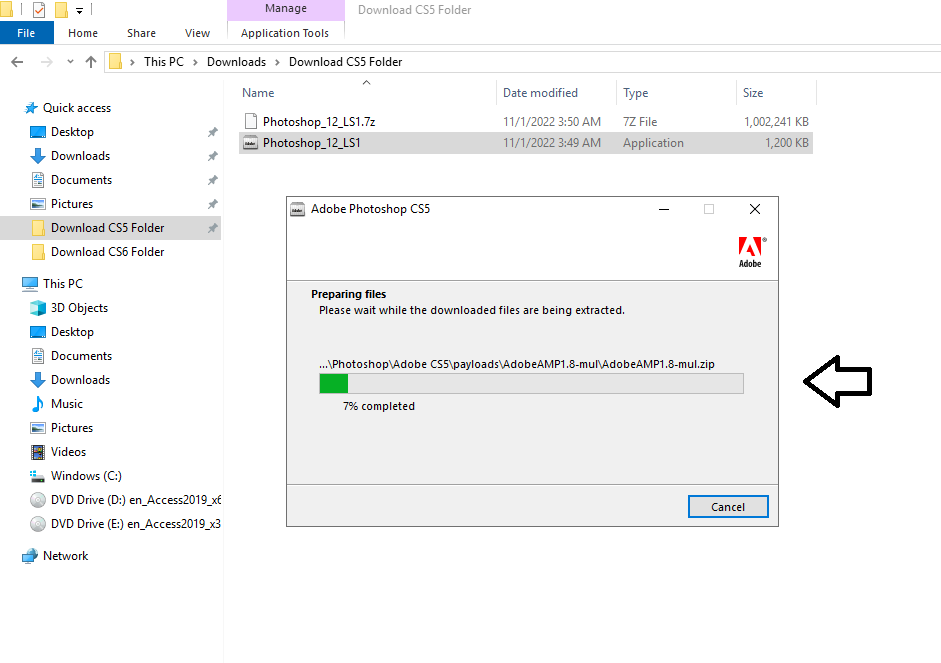This screenshot has height=663, width=941.
Task: Click the new folder quick access icon
Action: 61,10
